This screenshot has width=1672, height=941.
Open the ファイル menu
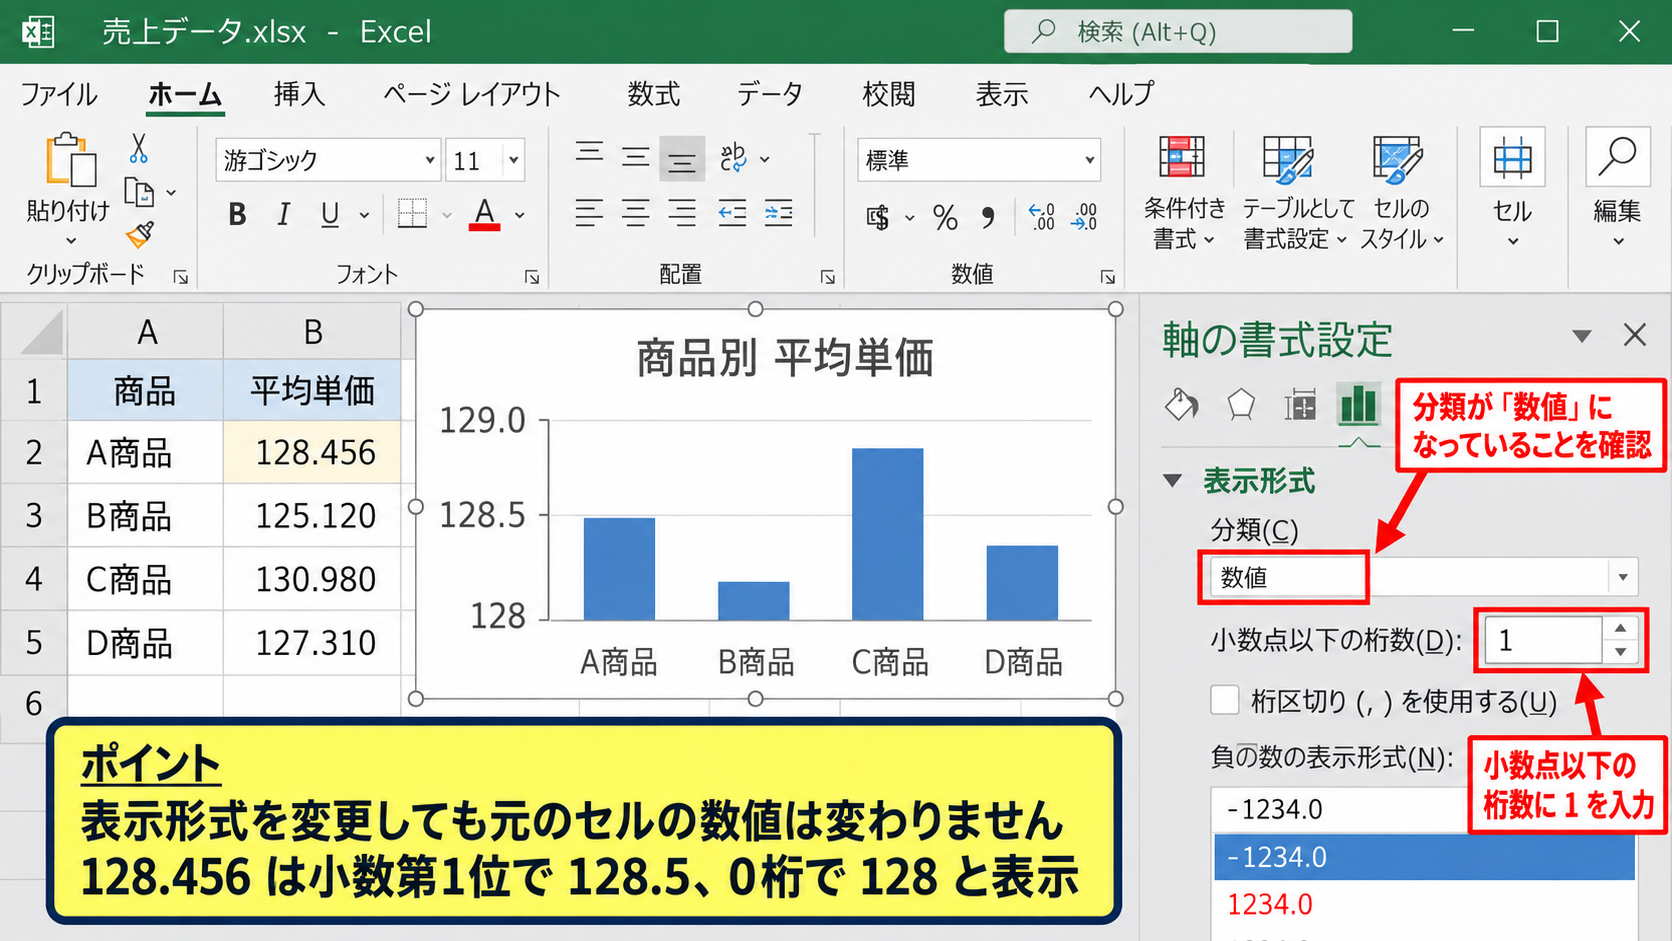[59, 94]
